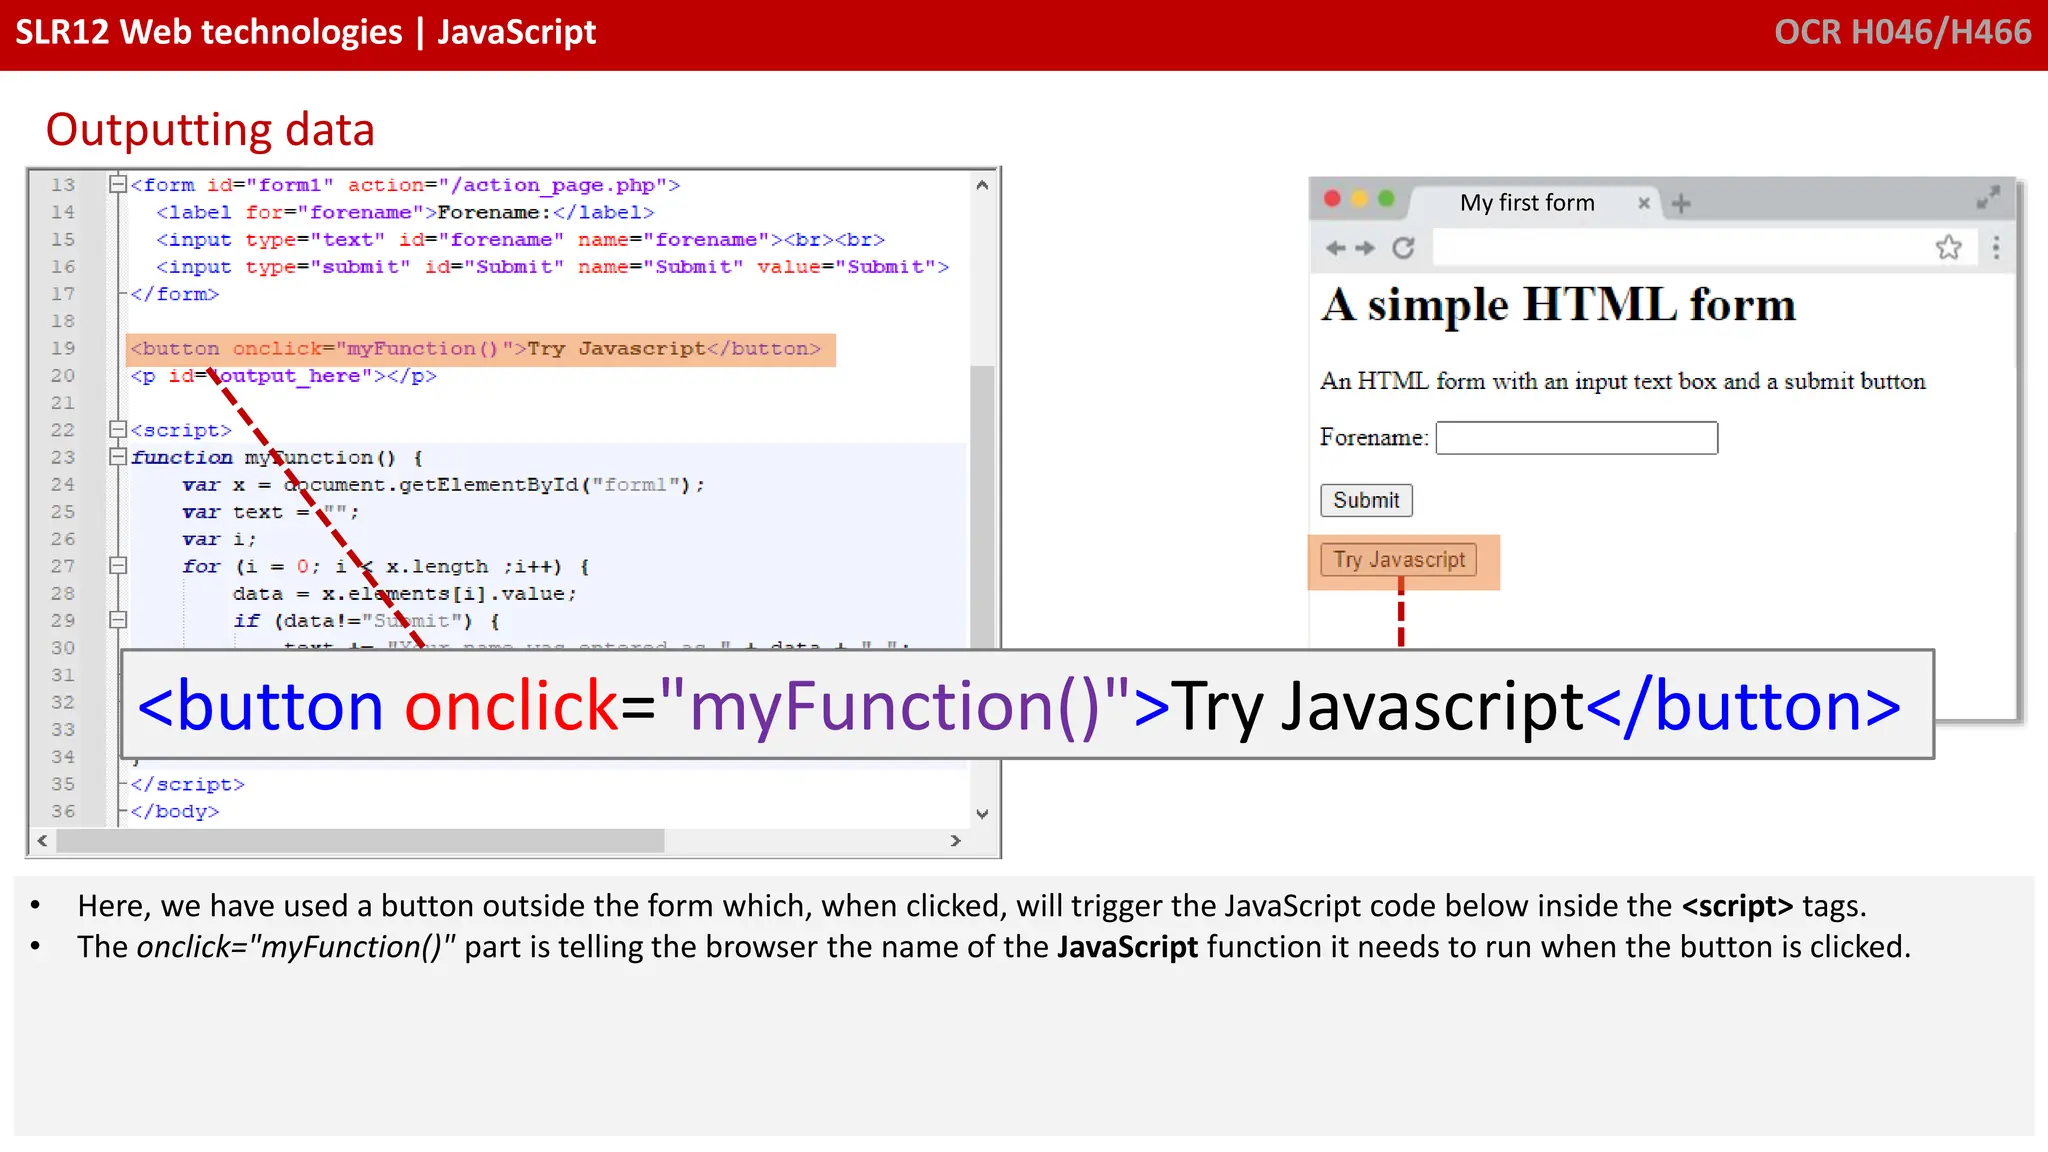Collapse the script tag fold on line 22
This screenshot has width=2048, height=1152.
pyautogui.click(x=118, y=429)
